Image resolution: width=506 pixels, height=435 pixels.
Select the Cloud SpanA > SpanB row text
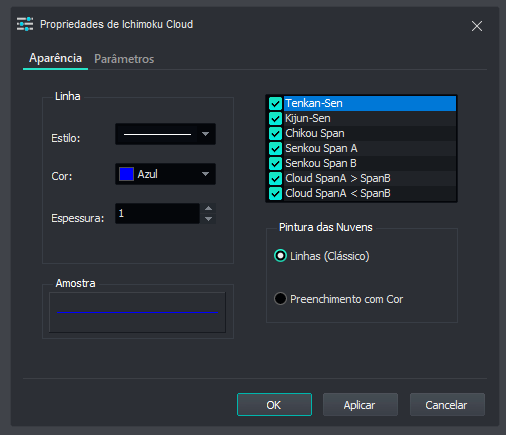[x=338, y=178]
